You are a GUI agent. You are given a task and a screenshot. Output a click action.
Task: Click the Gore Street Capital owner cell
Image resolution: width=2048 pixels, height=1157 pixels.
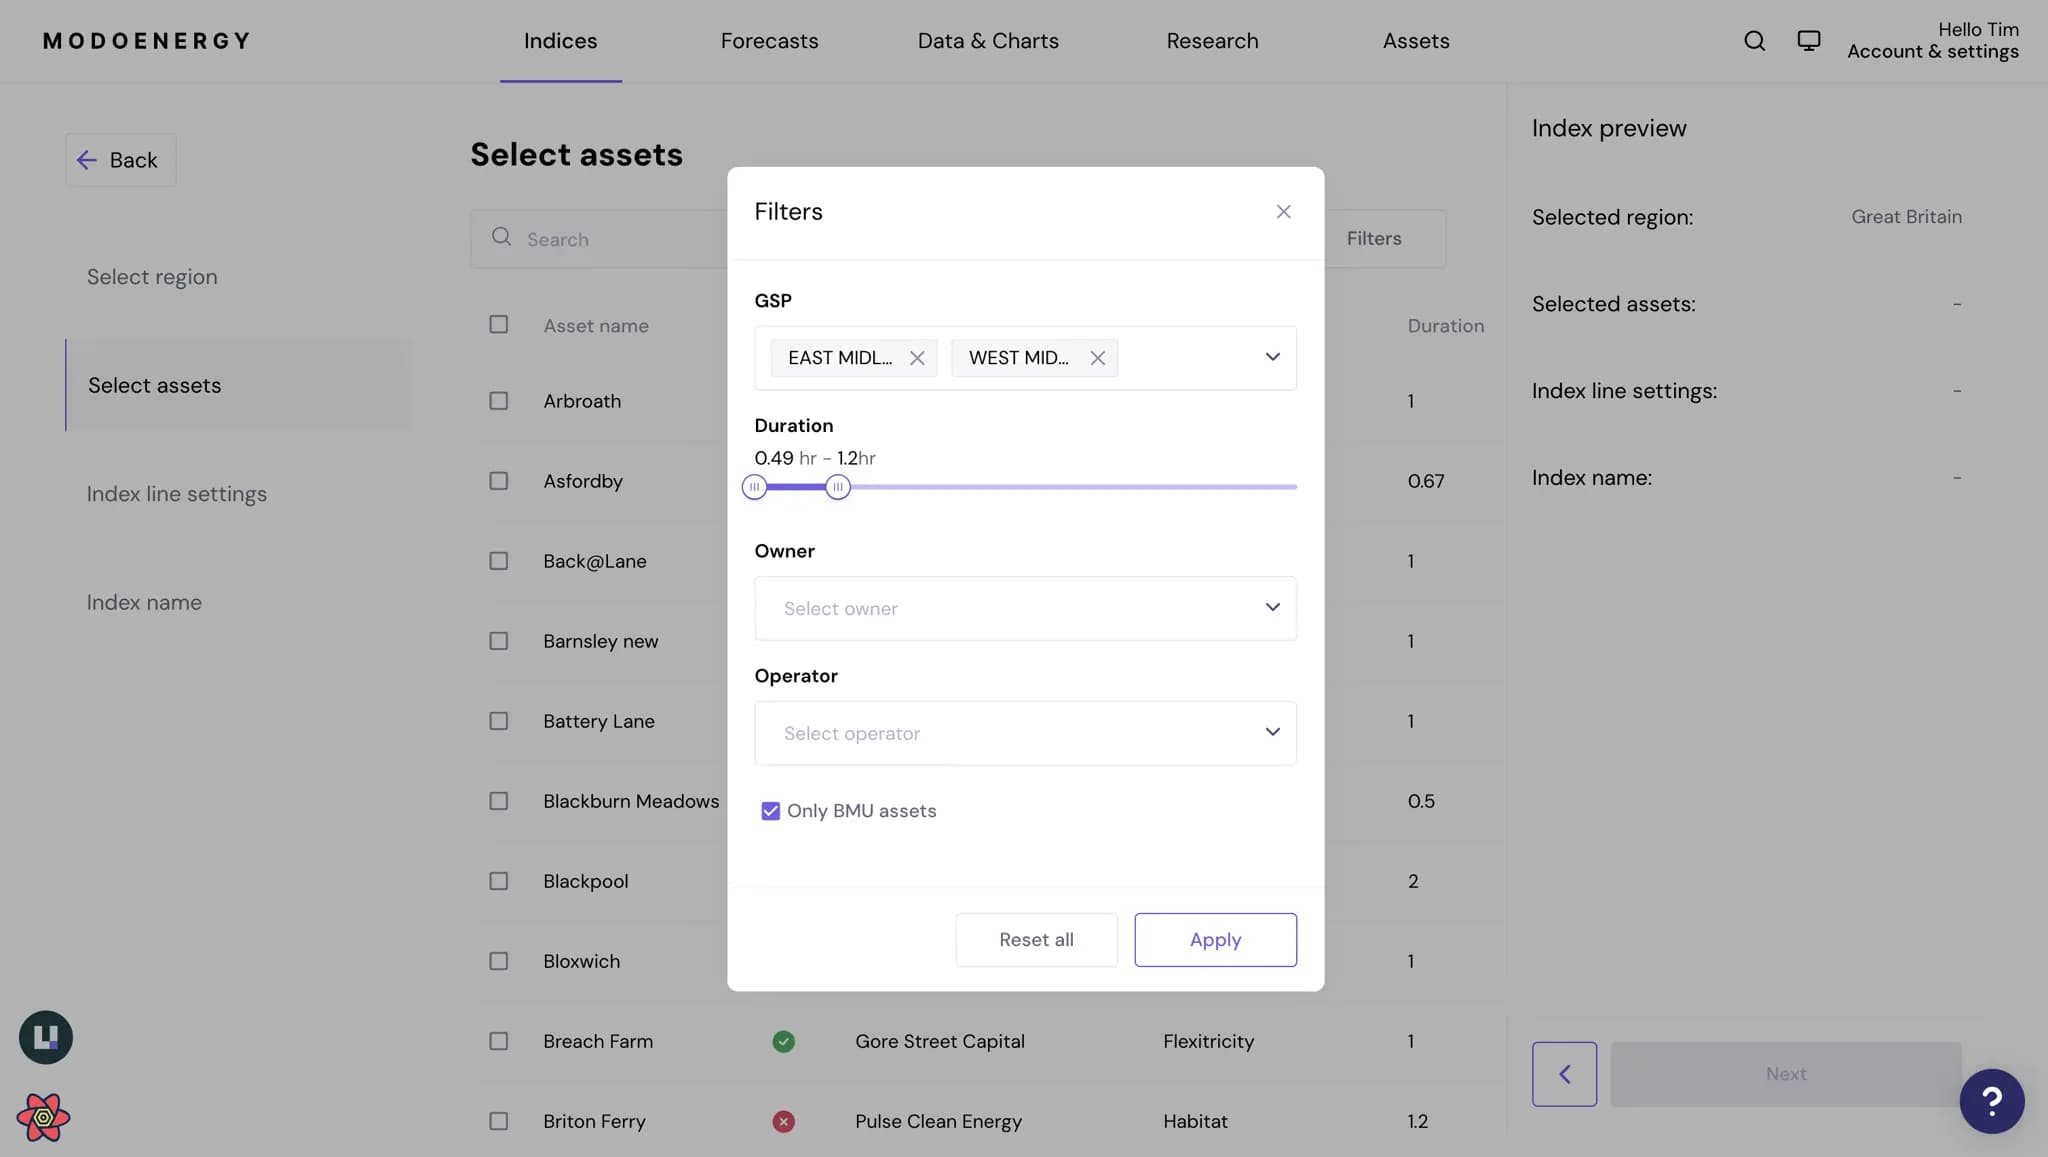click(940, 1042)
